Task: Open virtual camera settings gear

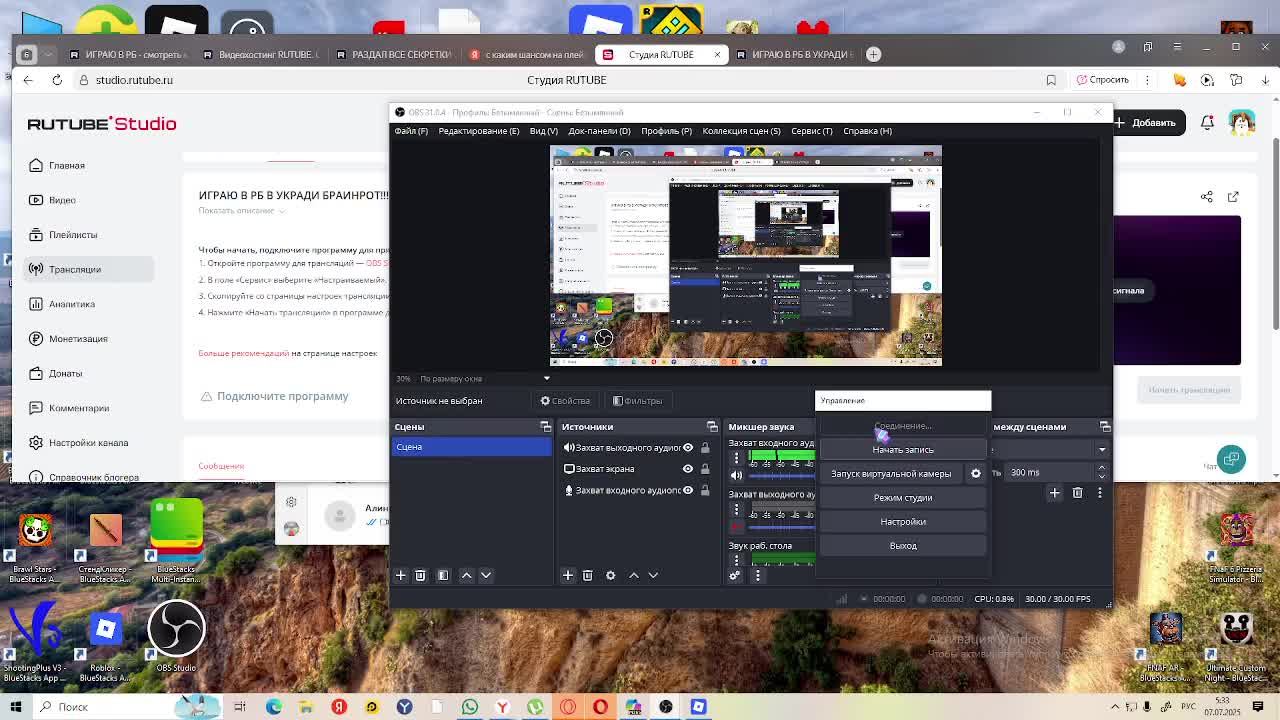Action: click(x=976, y=473)
